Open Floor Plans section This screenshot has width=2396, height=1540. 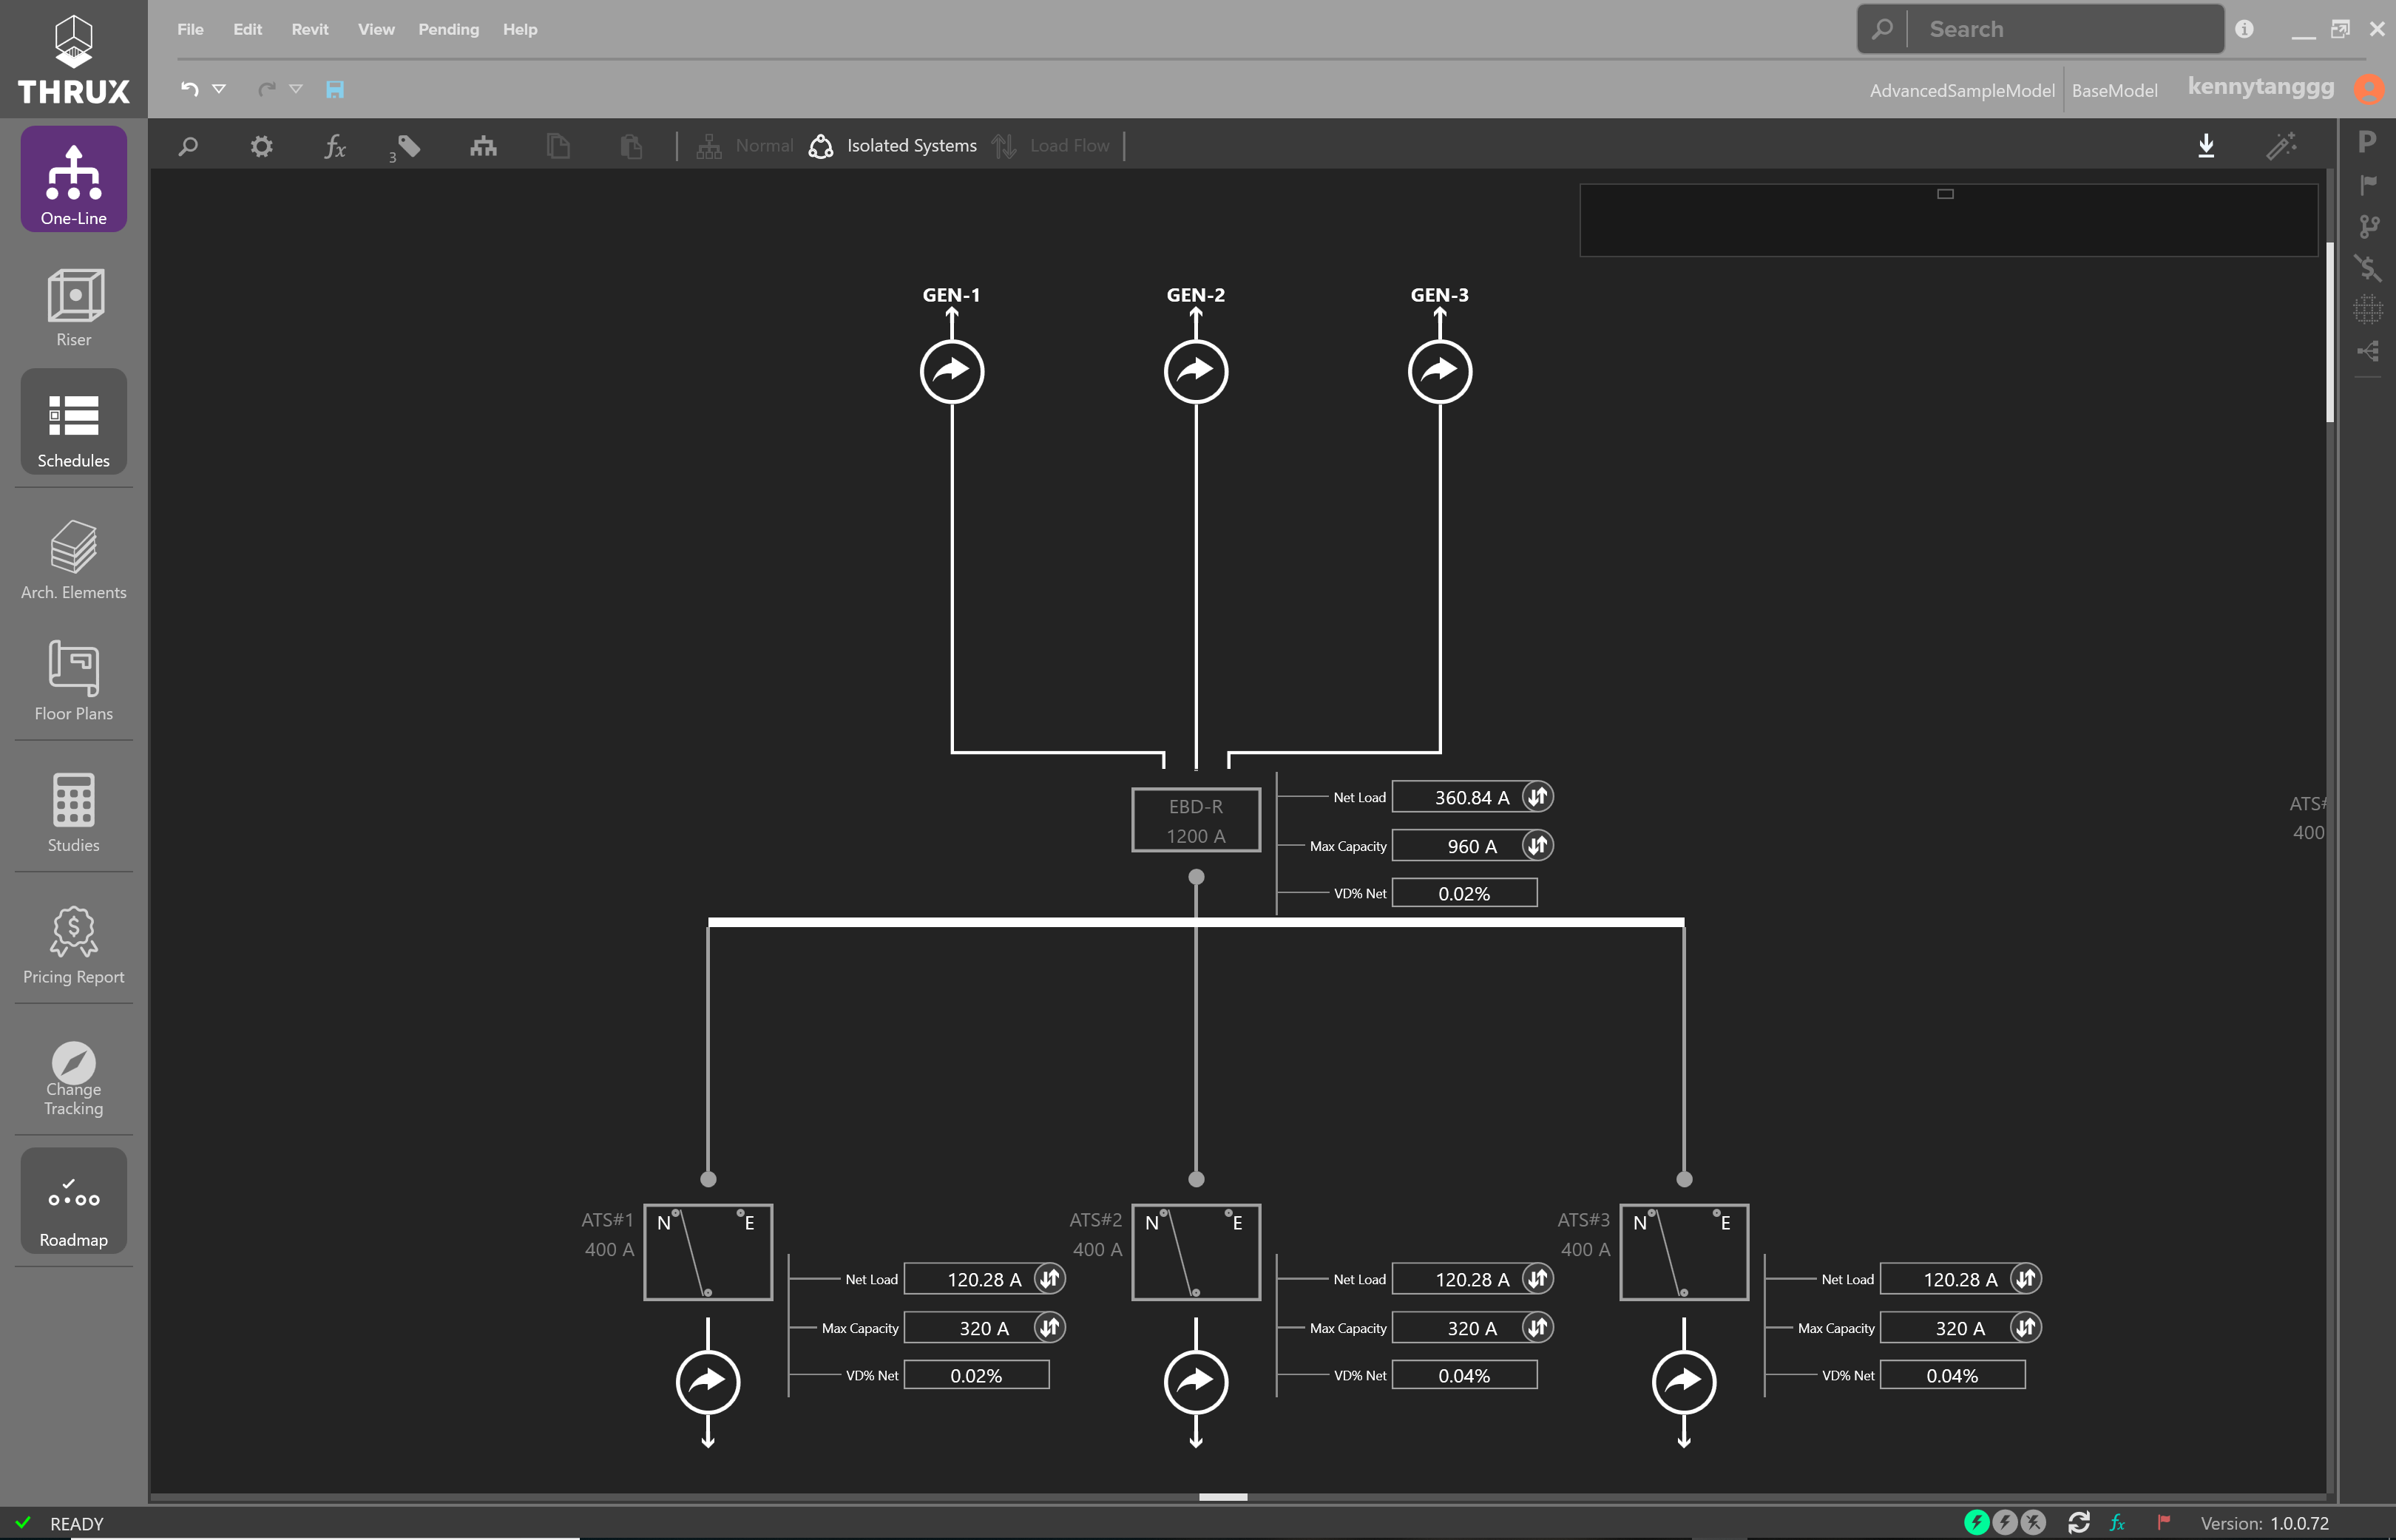[73, 680]
